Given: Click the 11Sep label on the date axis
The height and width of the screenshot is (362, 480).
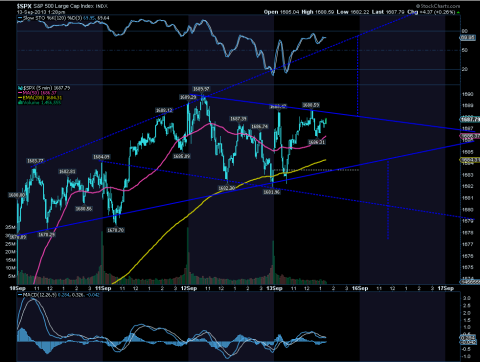Looking at the screenshot, I should coord(103,288).
